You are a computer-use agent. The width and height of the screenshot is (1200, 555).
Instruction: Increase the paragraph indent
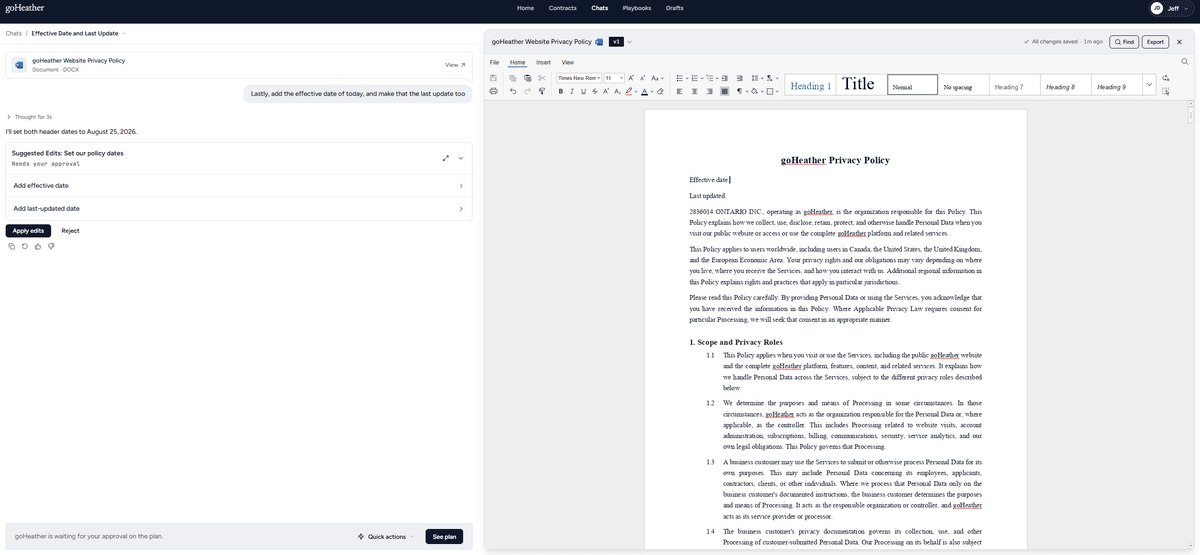click(x=740, y=78)
